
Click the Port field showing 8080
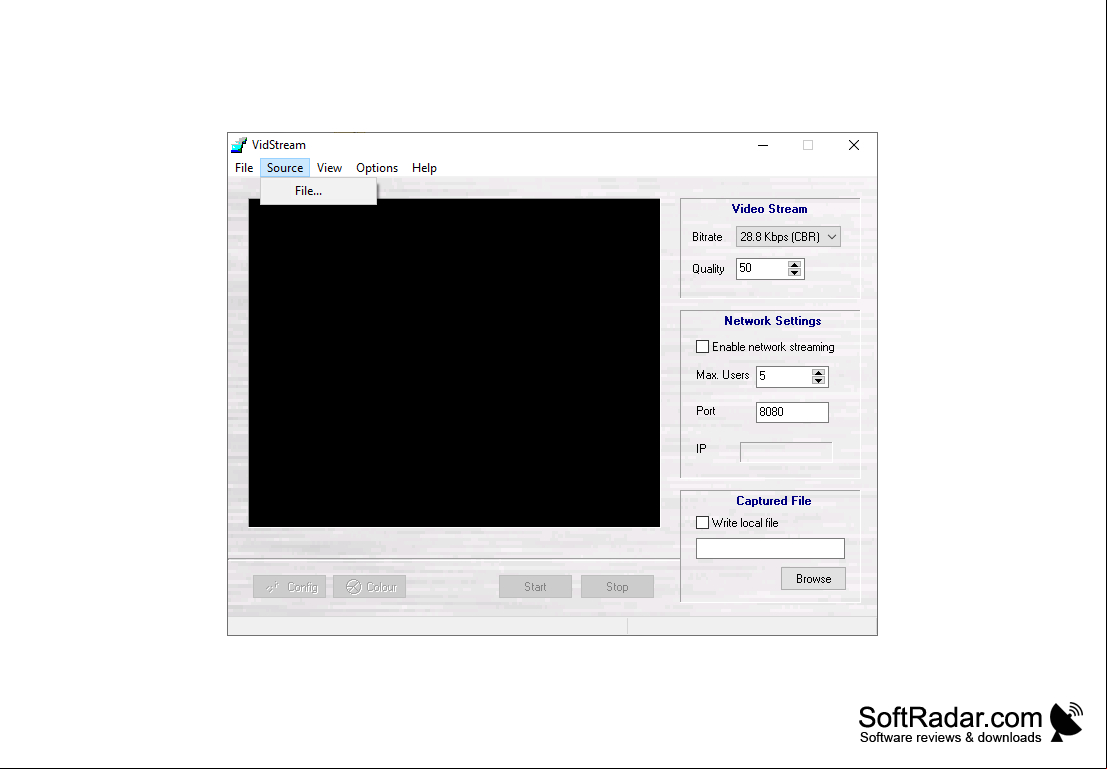pyautogui.click(x=792, y=412)
